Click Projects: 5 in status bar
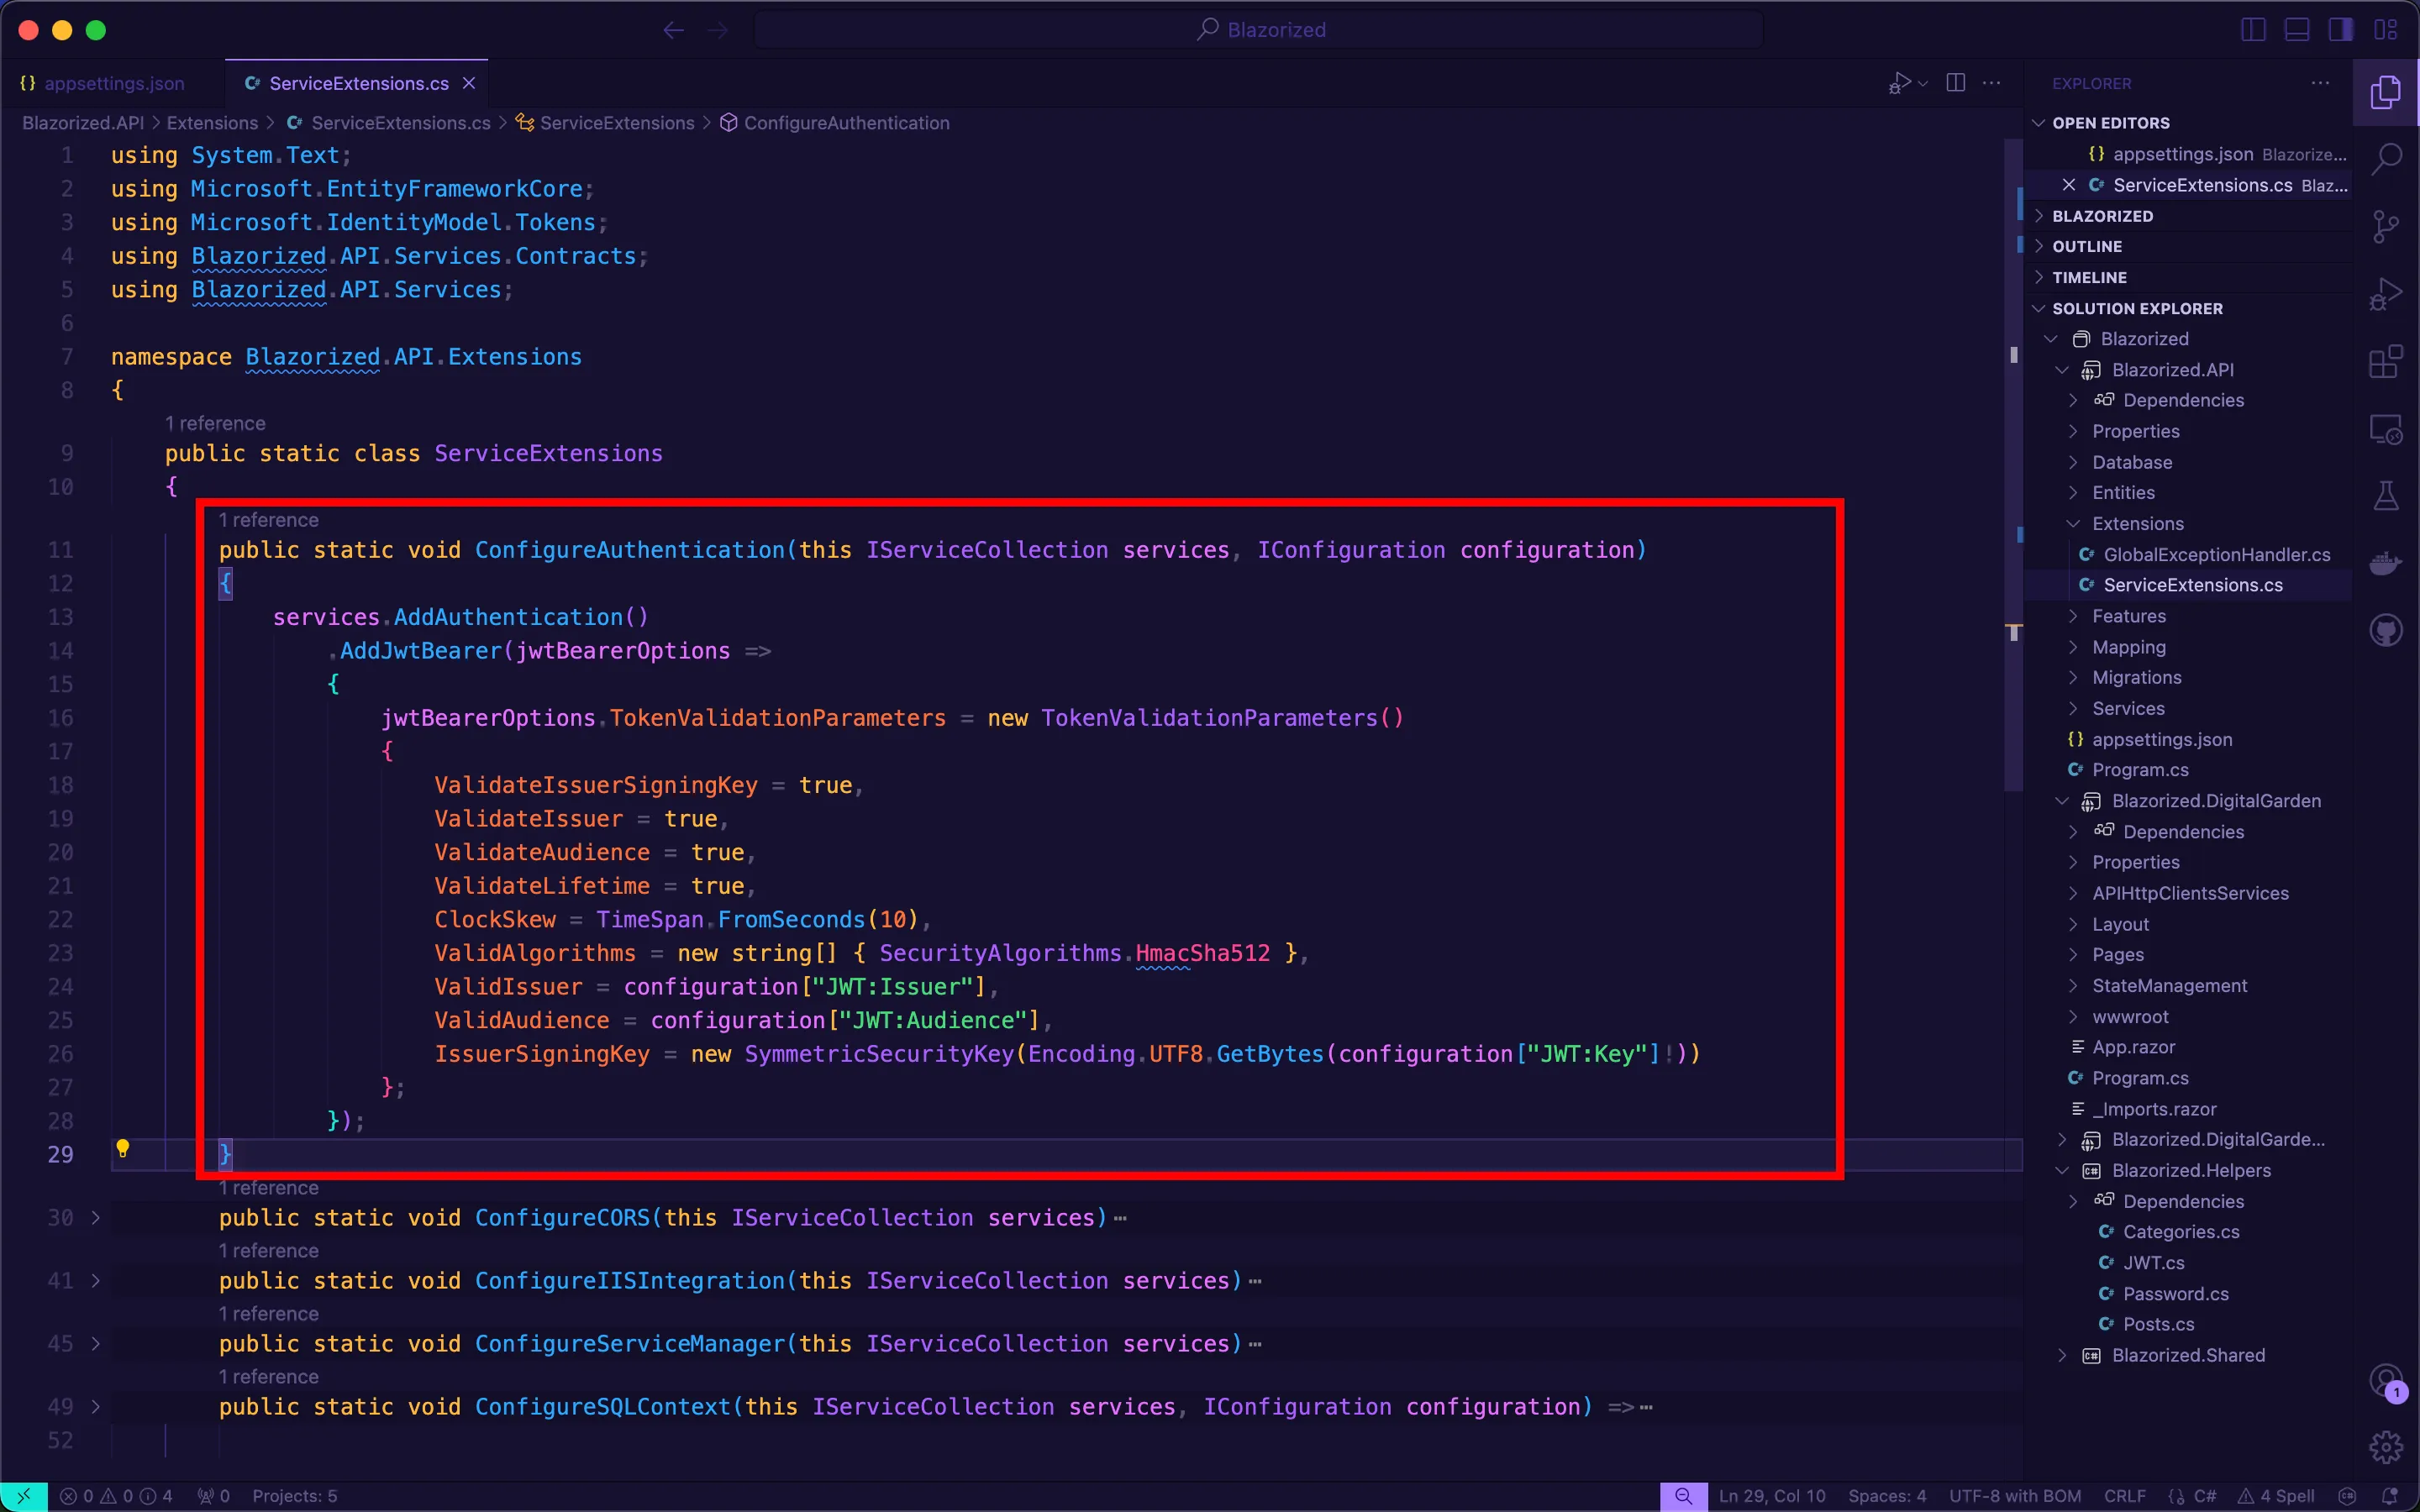Image resolution: width=2420 pixels, height=1512 pixels. [x=295, y=1496]
